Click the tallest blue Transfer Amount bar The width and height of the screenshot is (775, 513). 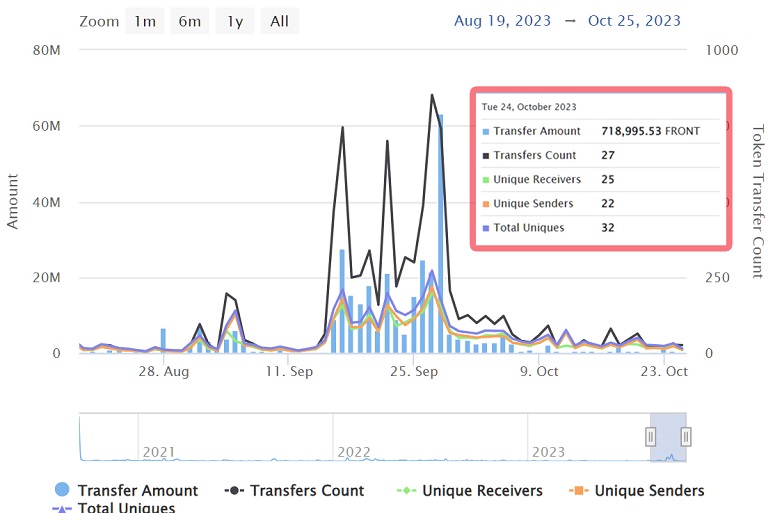point(440,234)
